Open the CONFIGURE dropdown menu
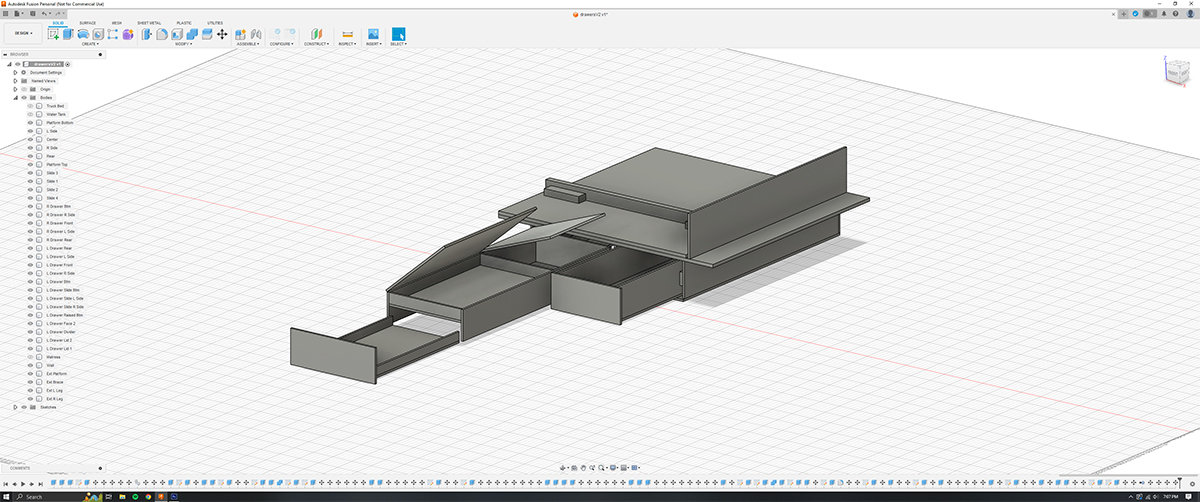 (281, 44)
